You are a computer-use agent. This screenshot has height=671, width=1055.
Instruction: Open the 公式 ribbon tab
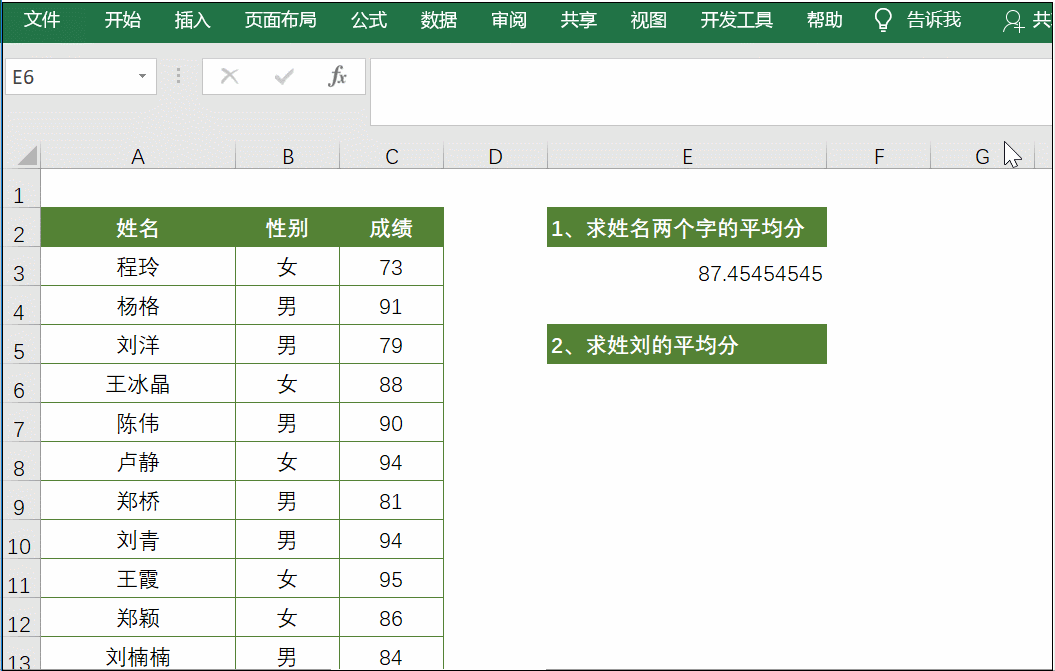(x=369, y=20)
